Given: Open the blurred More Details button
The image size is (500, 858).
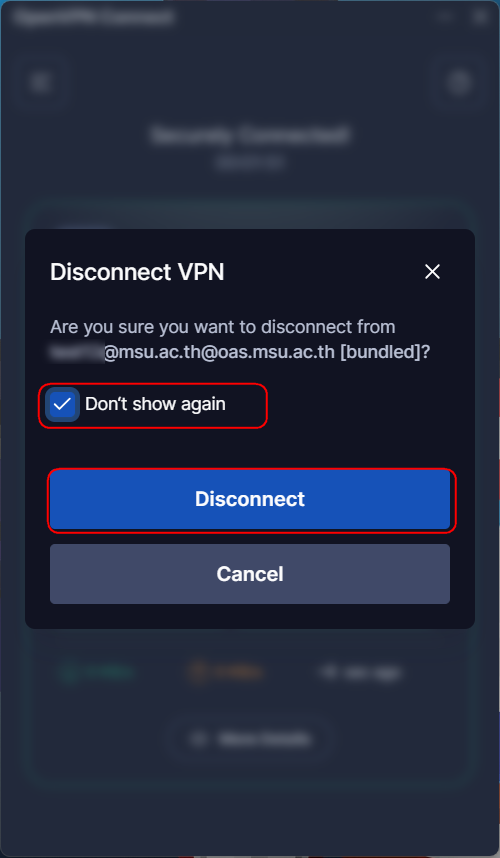Looking at the screenshot, I should [250, 739].
